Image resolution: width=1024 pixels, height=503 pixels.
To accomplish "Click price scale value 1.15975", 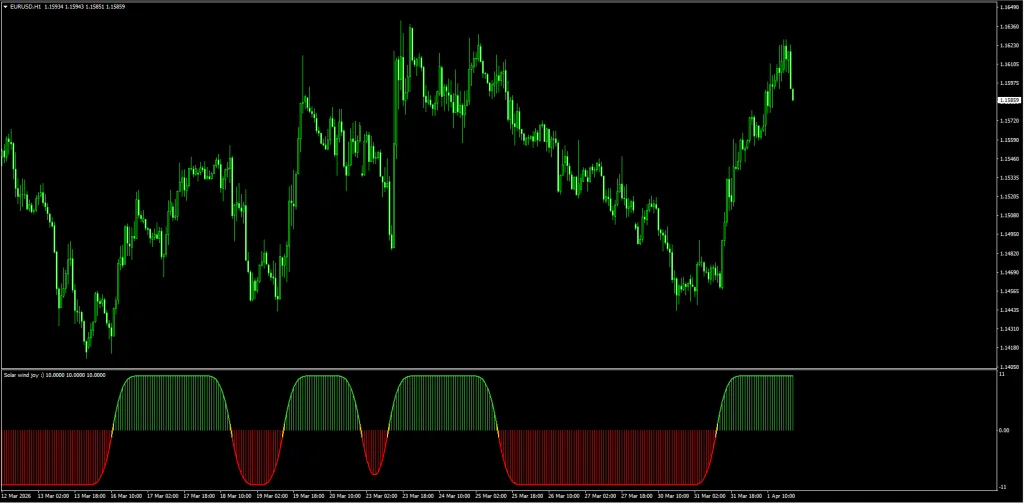I will pyautogui.click(x=1009, y=83).
